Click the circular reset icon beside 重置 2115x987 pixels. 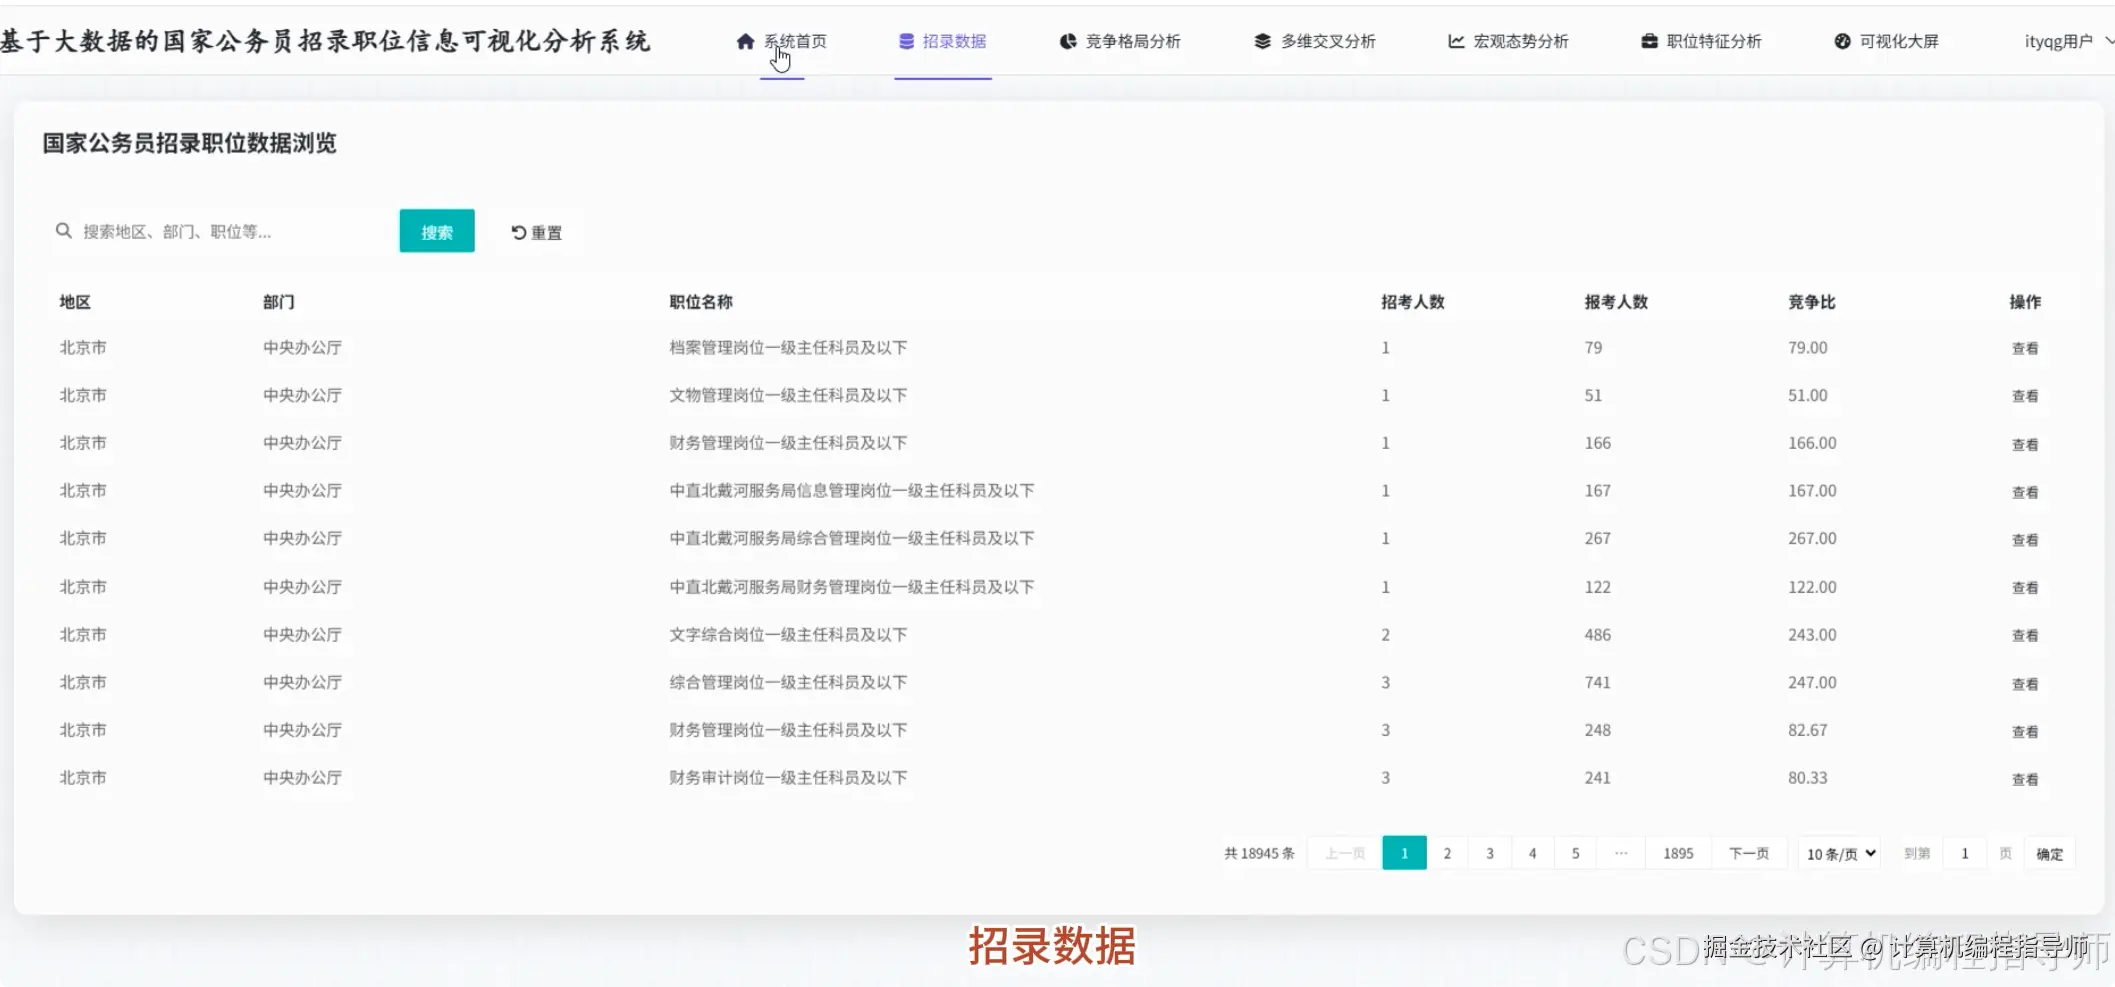(517, 231)
